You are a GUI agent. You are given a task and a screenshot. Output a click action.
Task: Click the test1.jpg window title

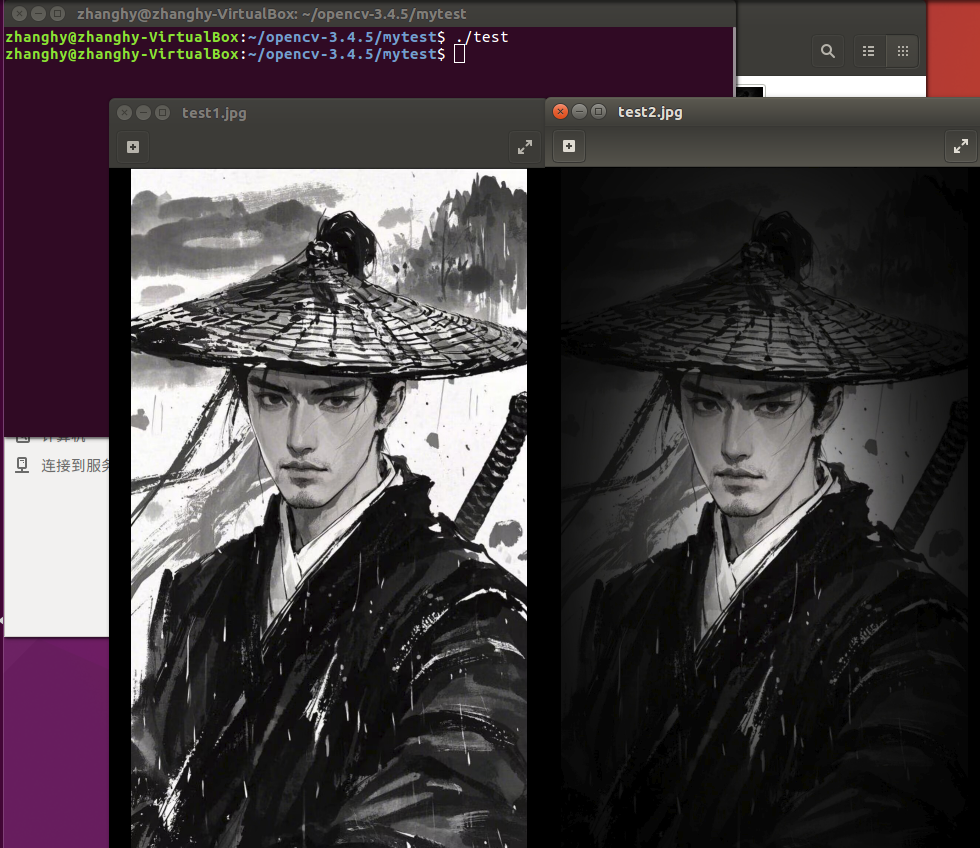click(x=214, y=113)
